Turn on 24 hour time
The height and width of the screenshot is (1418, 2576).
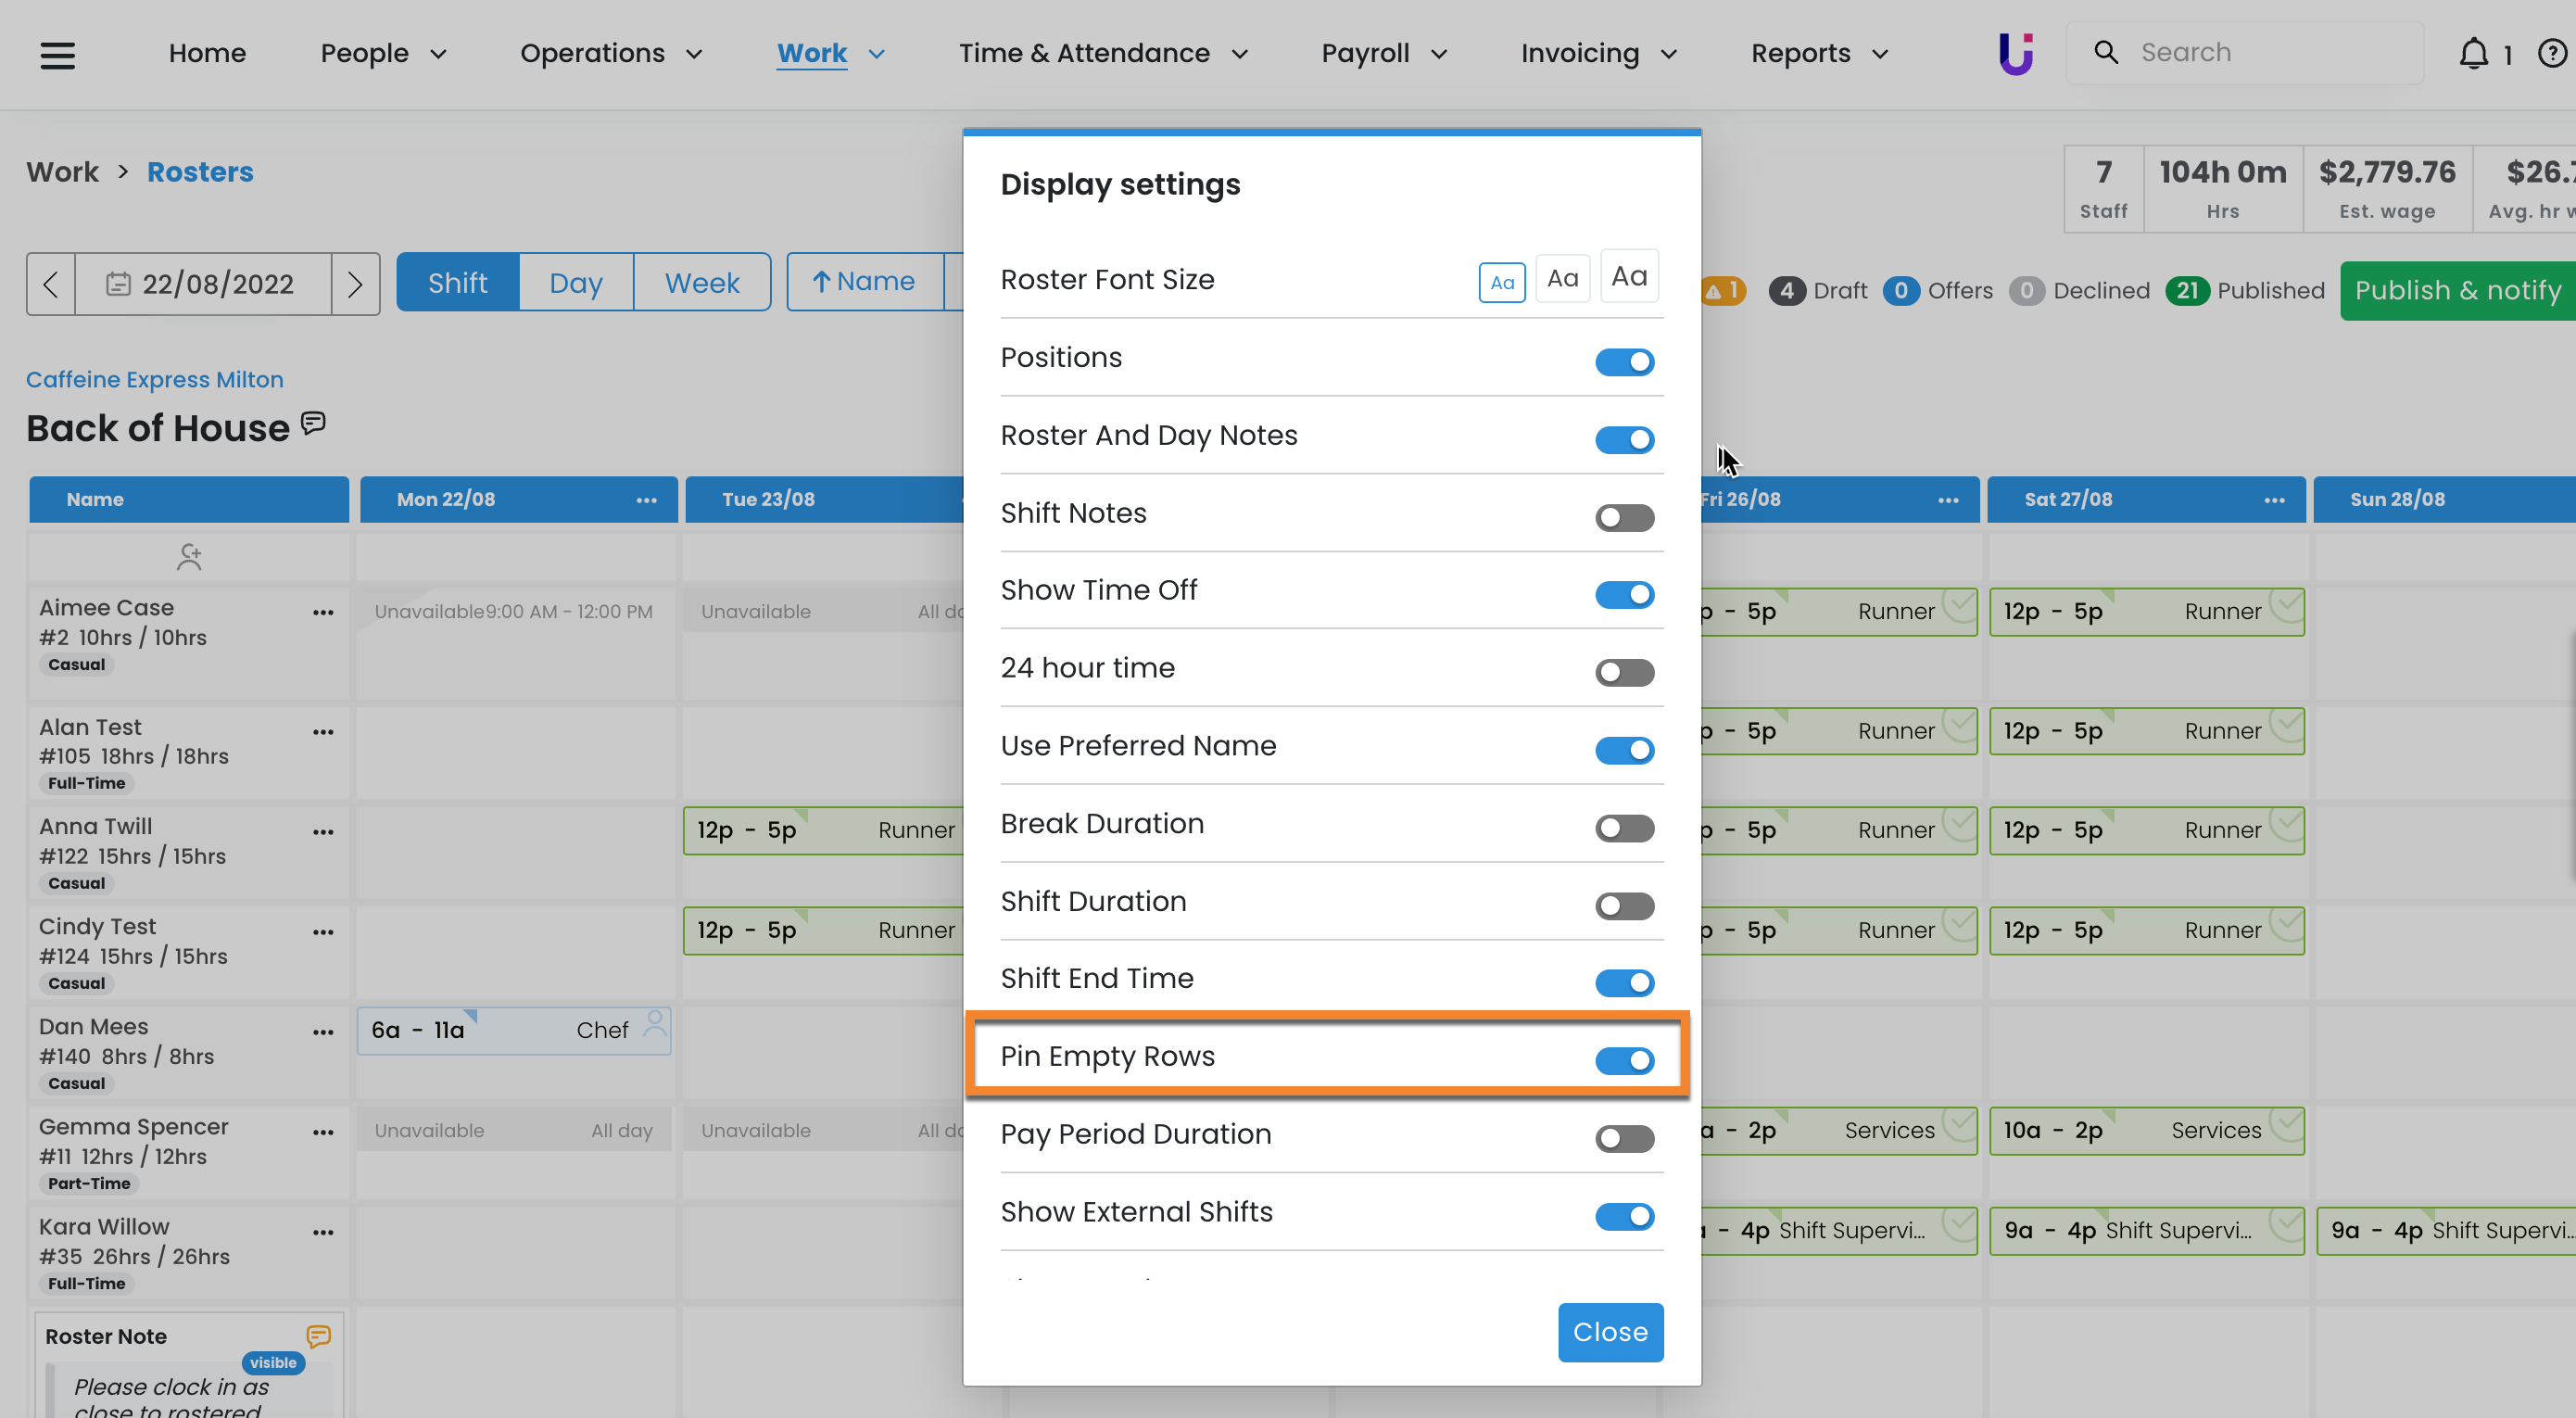coord(1624,672)
